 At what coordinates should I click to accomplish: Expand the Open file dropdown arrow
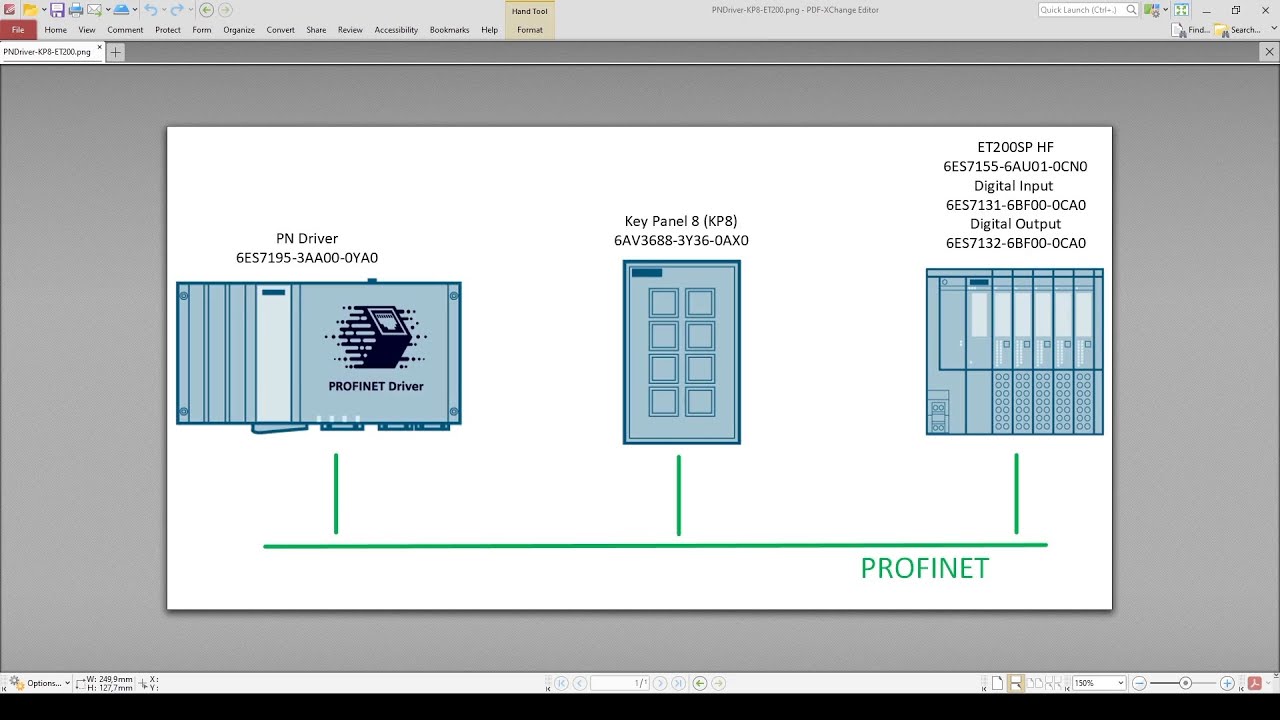tap(44, 10)
